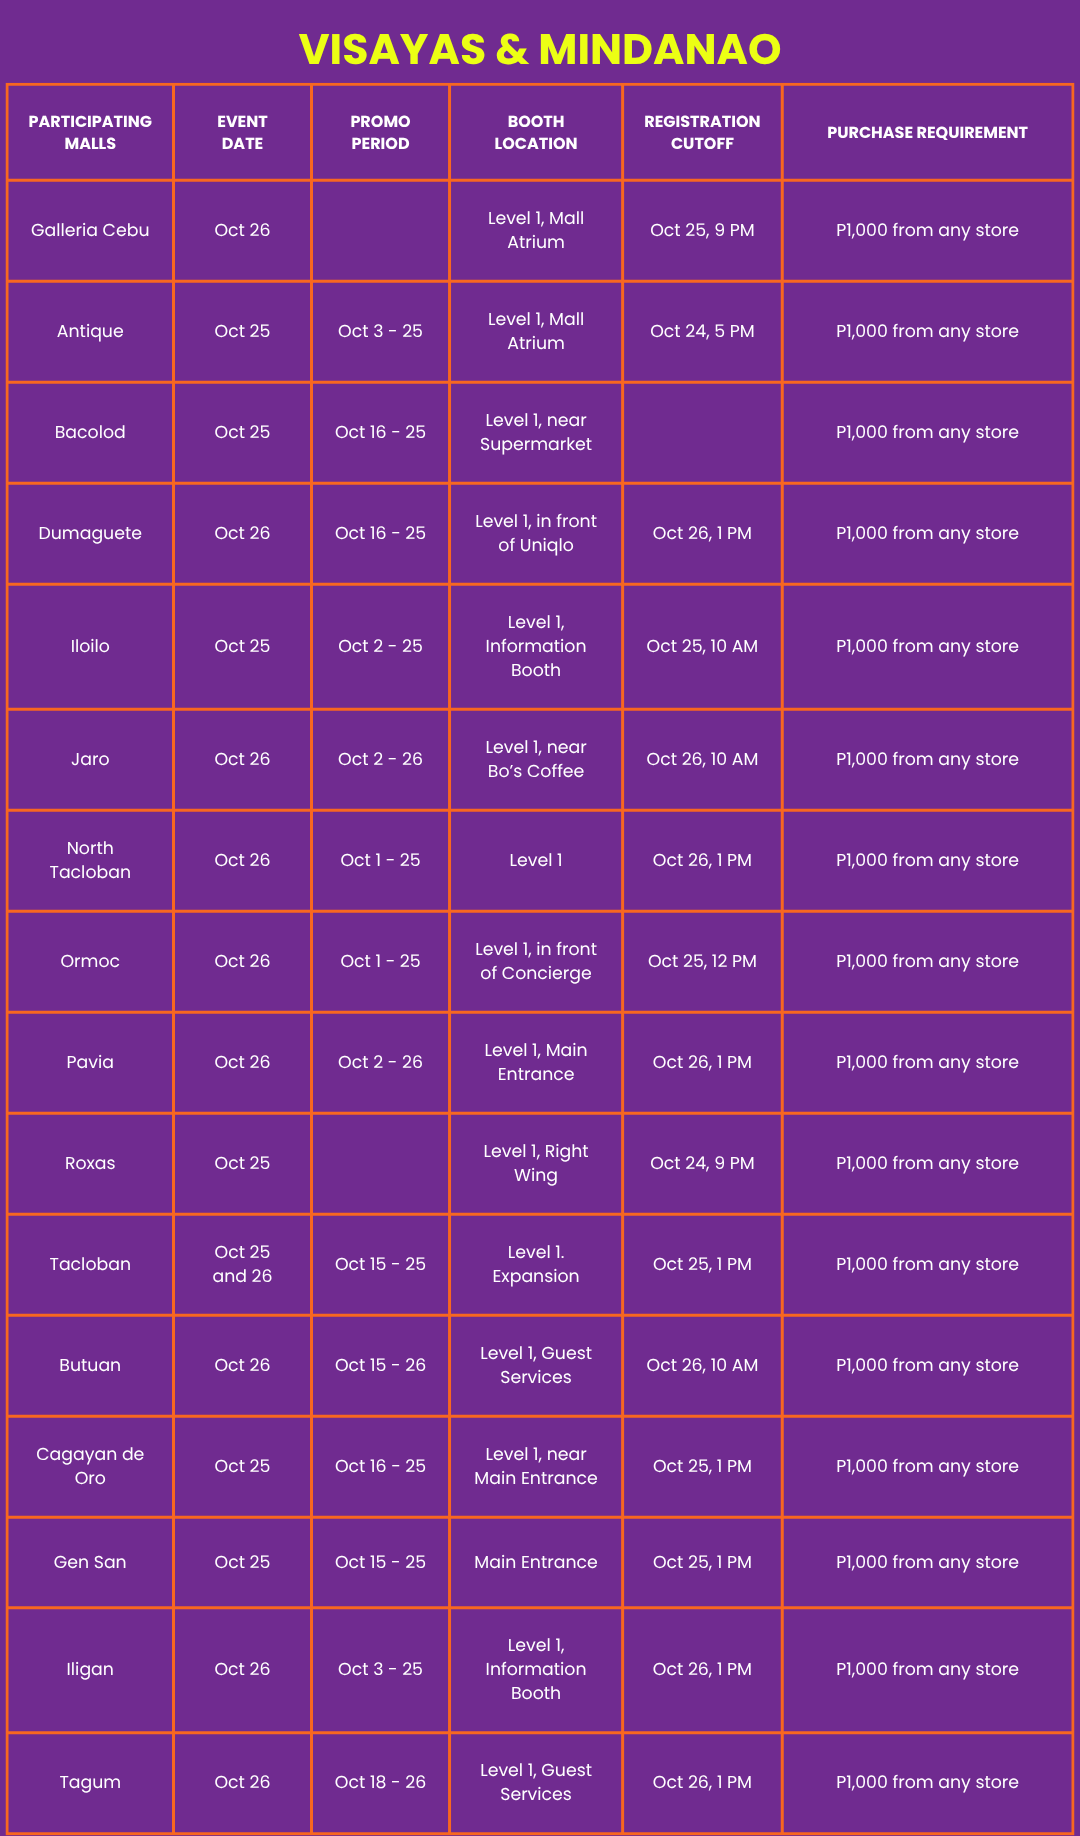Click the empty registration cutoff cell for Bacolod
The image size is (1080, 1836).
[702, 432]
